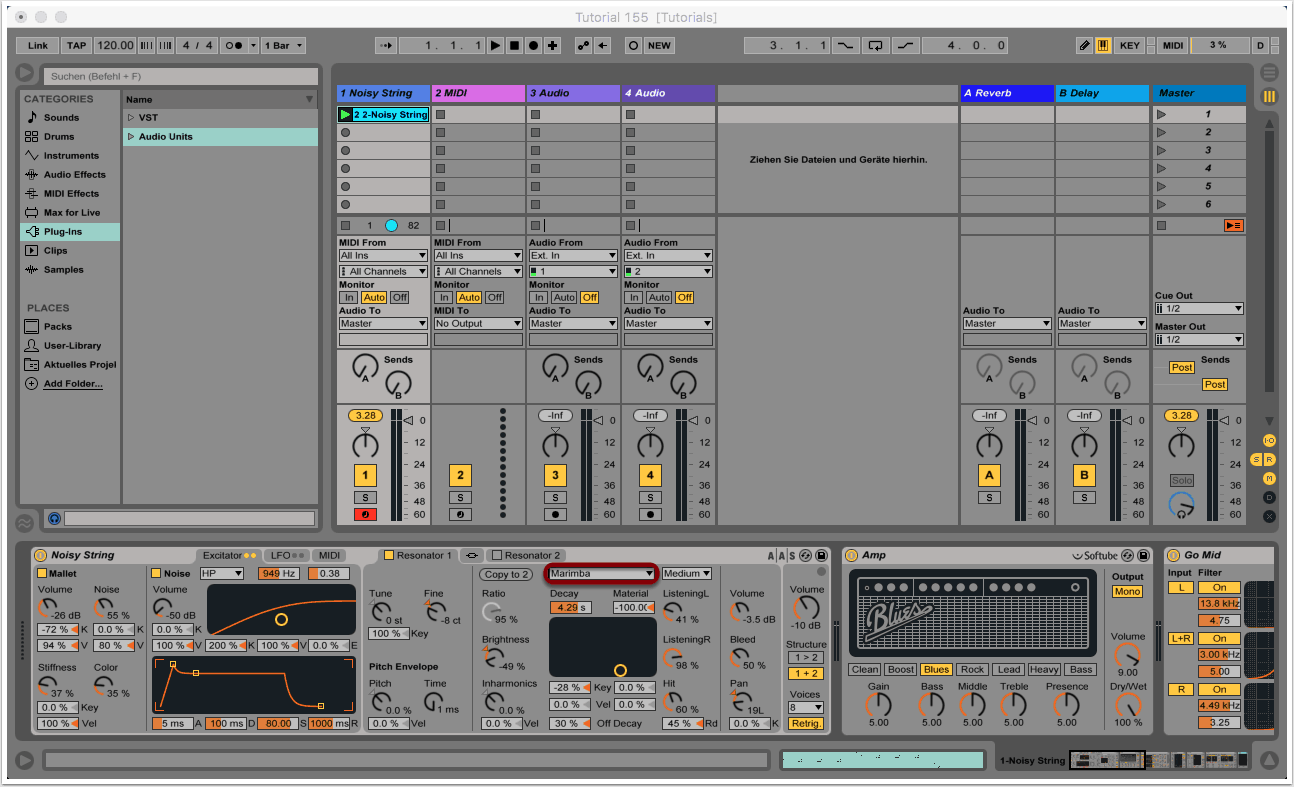The height and width of the screenshot is (787, 1294).
Task: Click the Copy to 2 button
Action: tap(506, 575)
